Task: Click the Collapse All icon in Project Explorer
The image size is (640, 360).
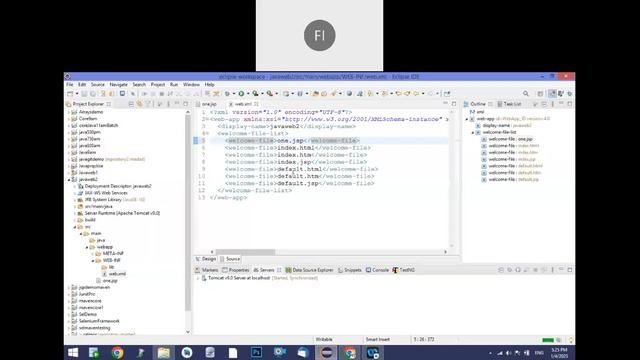Action: 131,104
